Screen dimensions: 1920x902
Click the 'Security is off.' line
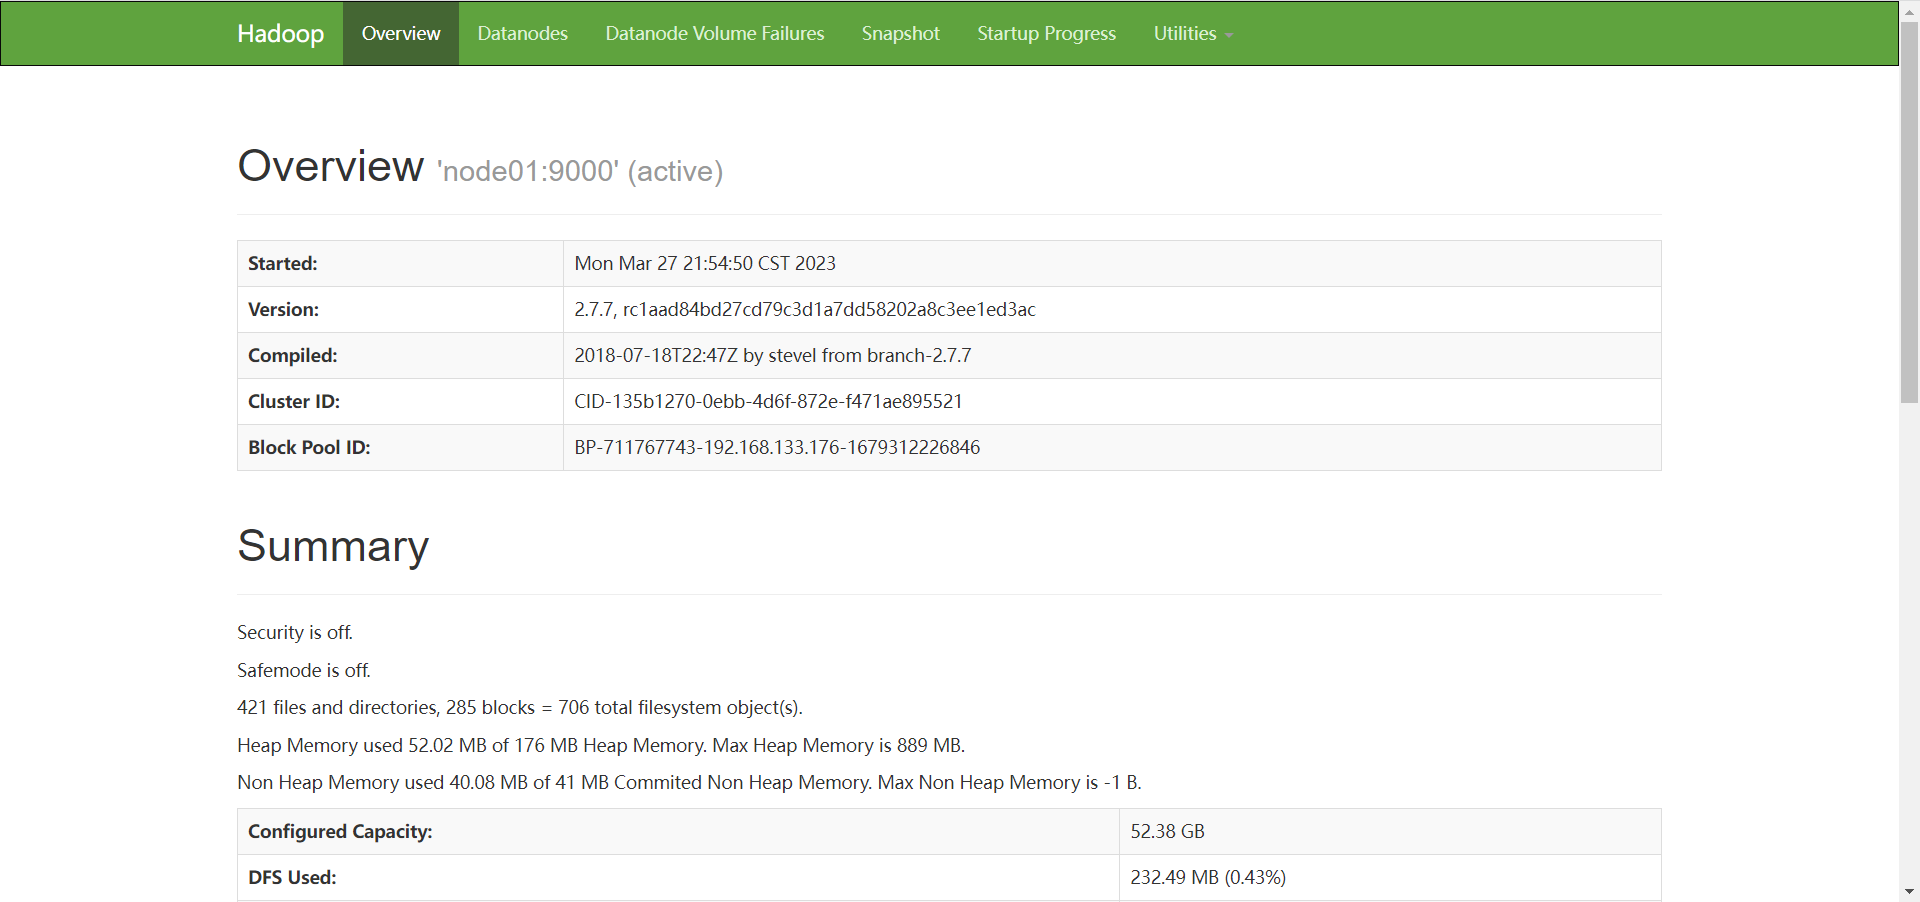click(295, 633)
